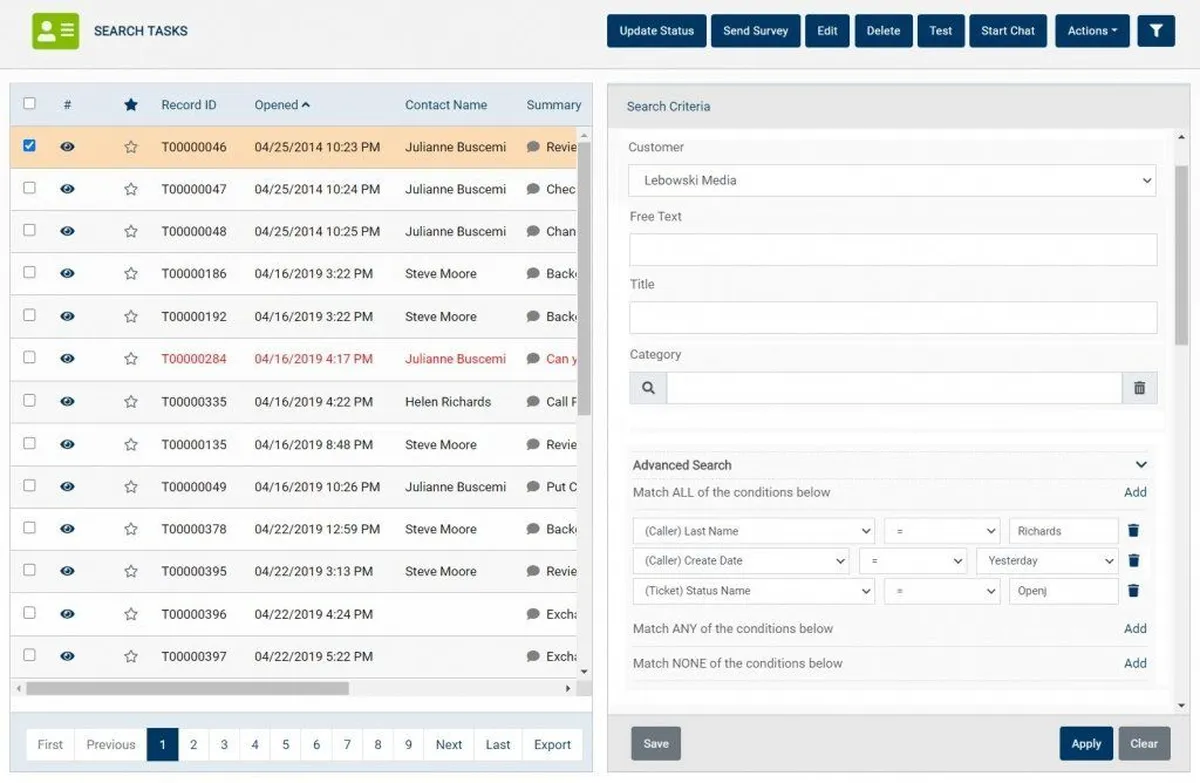1200x783 pixels.
Task: Click the horizontal scrollbar under the table
Action: pyautogui.click(x=187, y=689)
